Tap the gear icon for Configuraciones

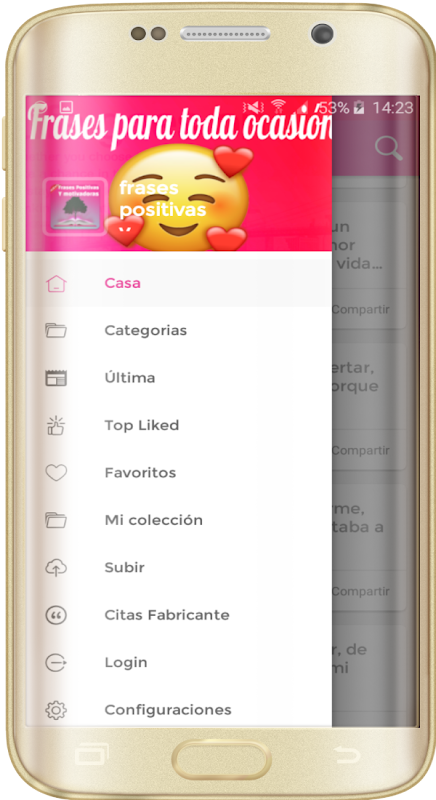click(56, 710)
